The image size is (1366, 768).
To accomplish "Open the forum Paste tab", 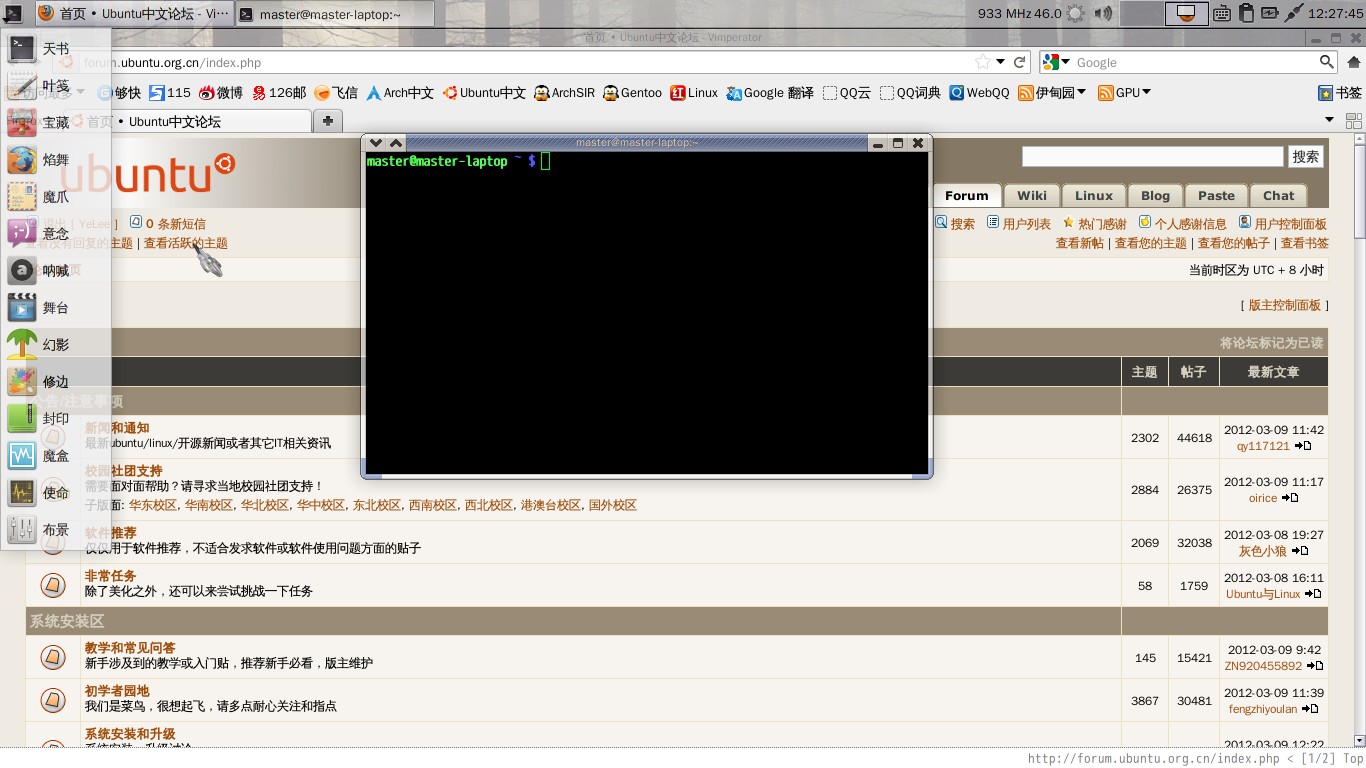I will click(x=1216, y=195).
